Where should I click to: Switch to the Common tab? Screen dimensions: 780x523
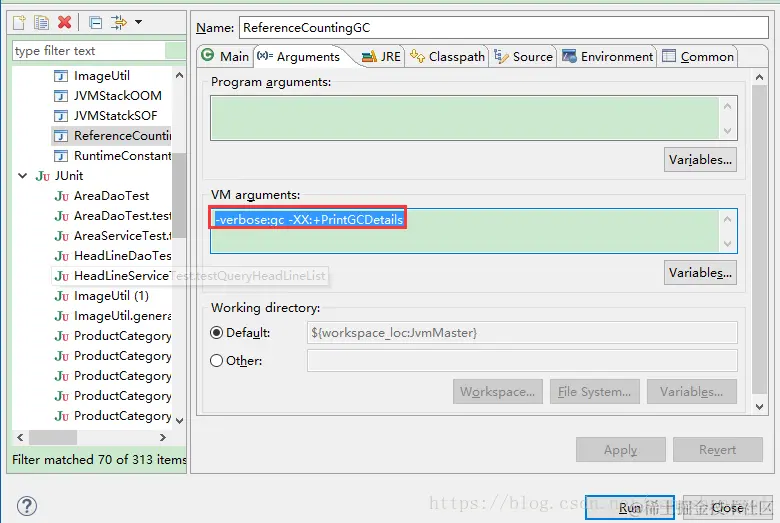tap(698, 56)
